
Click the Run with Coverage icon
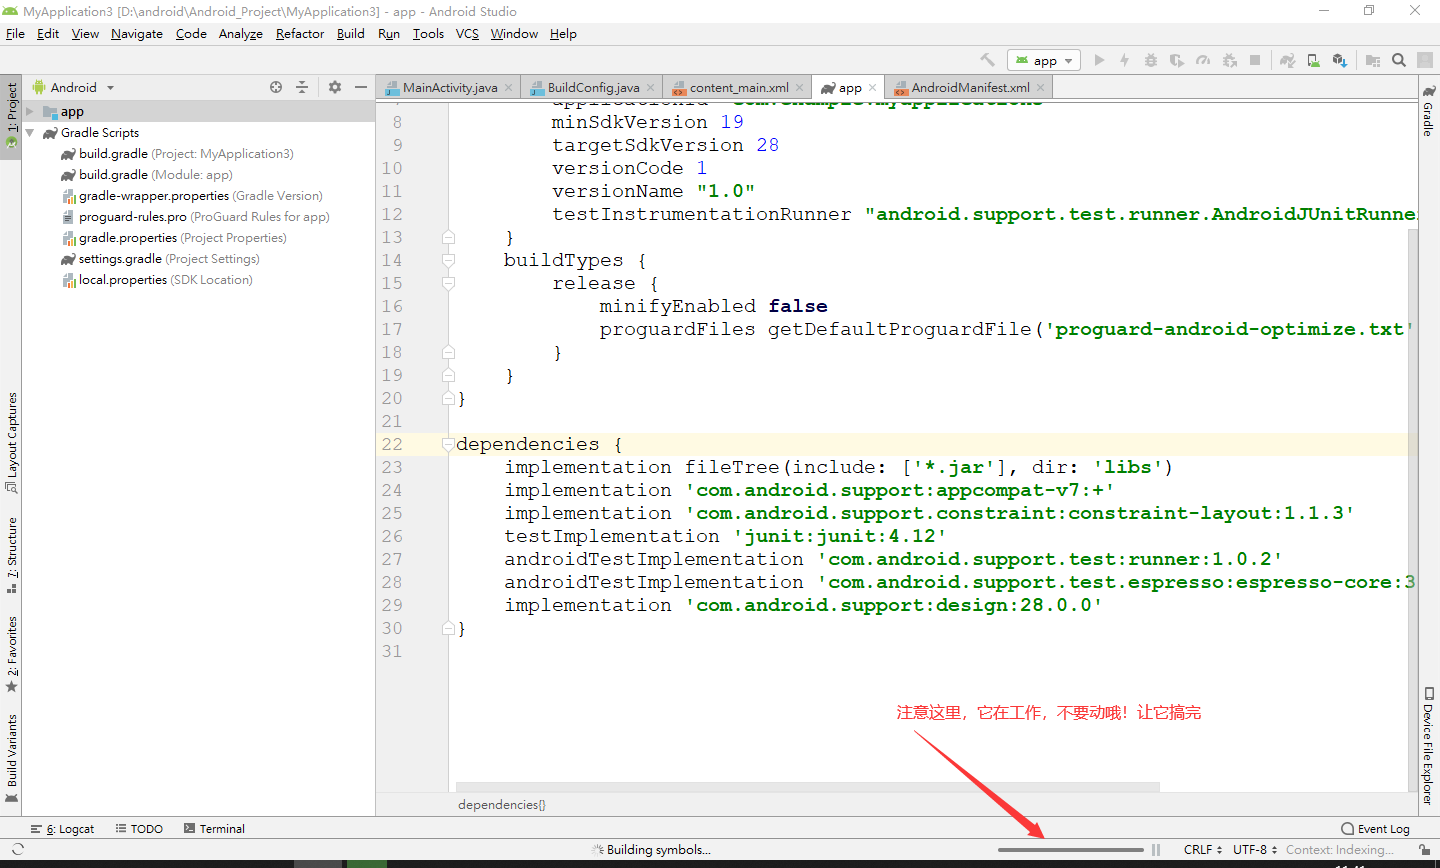(x=1177, y=60)
